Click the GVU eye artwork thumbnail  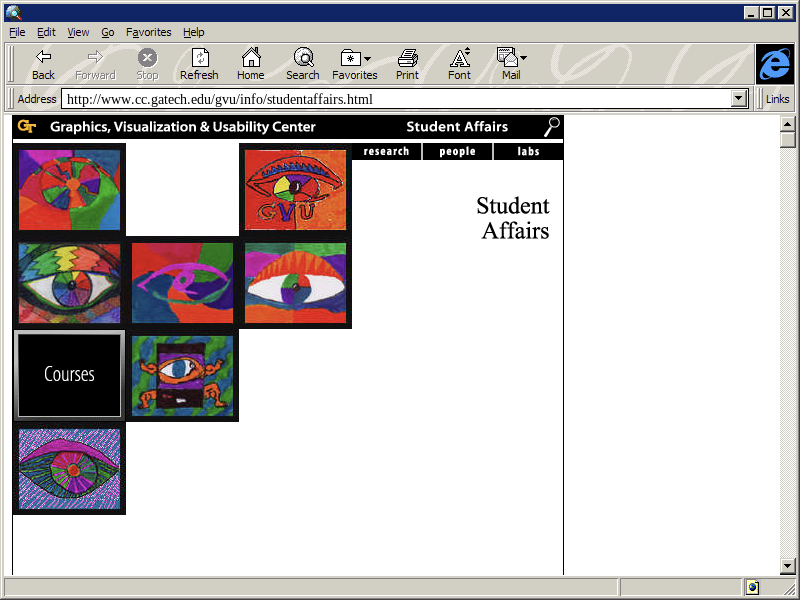[294, 189]
